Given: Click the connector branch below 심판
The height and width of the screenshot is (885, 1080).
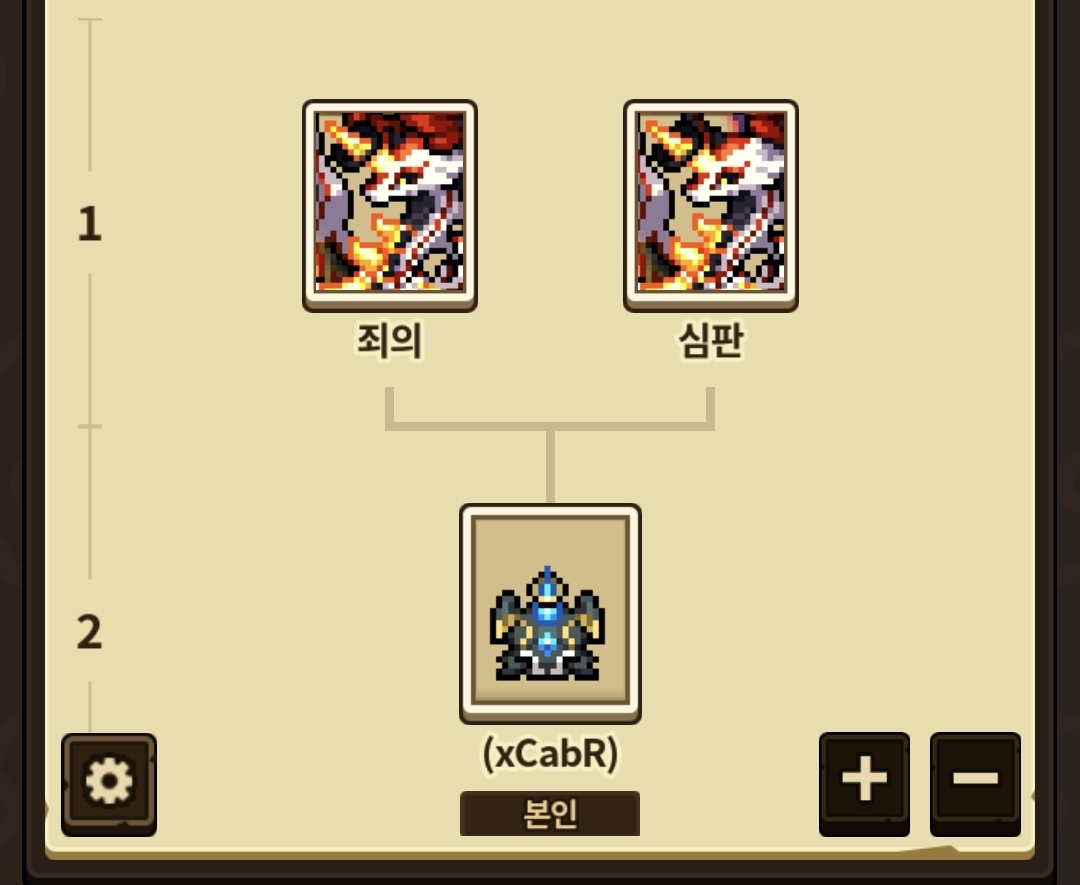Looking at the screenshot, I should (x=710, y=408).
